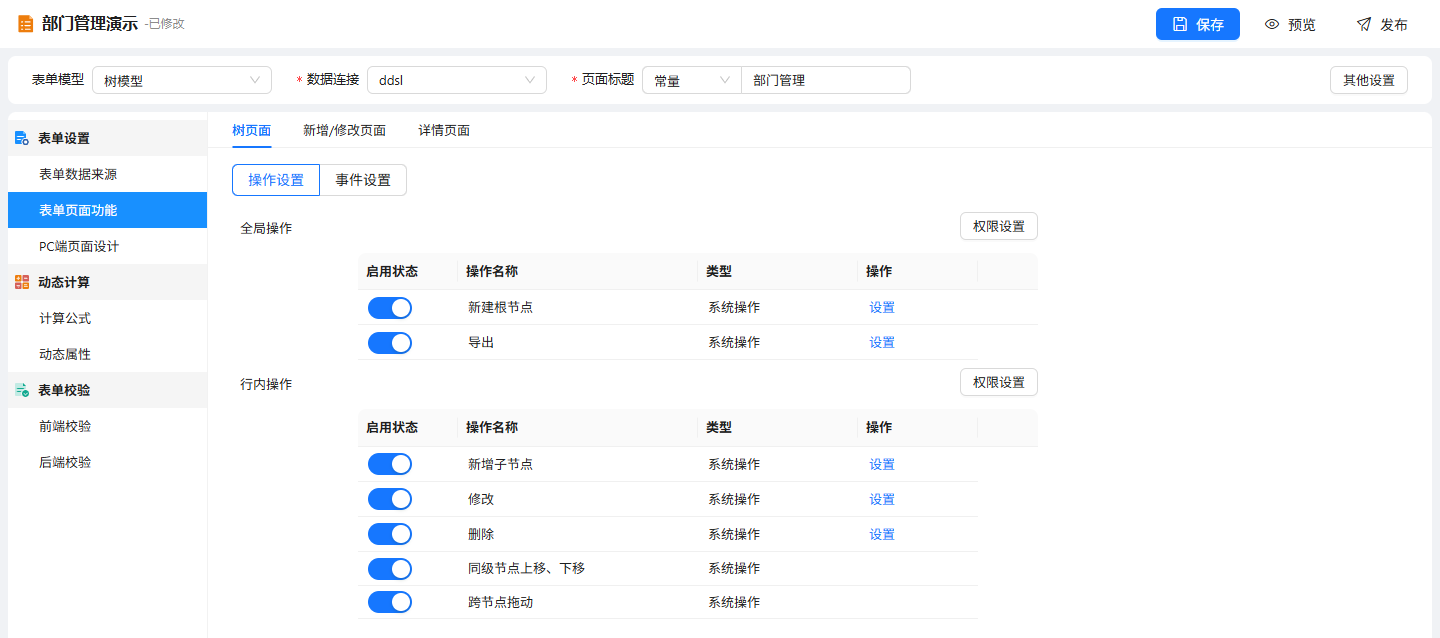The image size is (1440, 638).
Task: Open 其他设置
Action: click(x=1369, y=80)
